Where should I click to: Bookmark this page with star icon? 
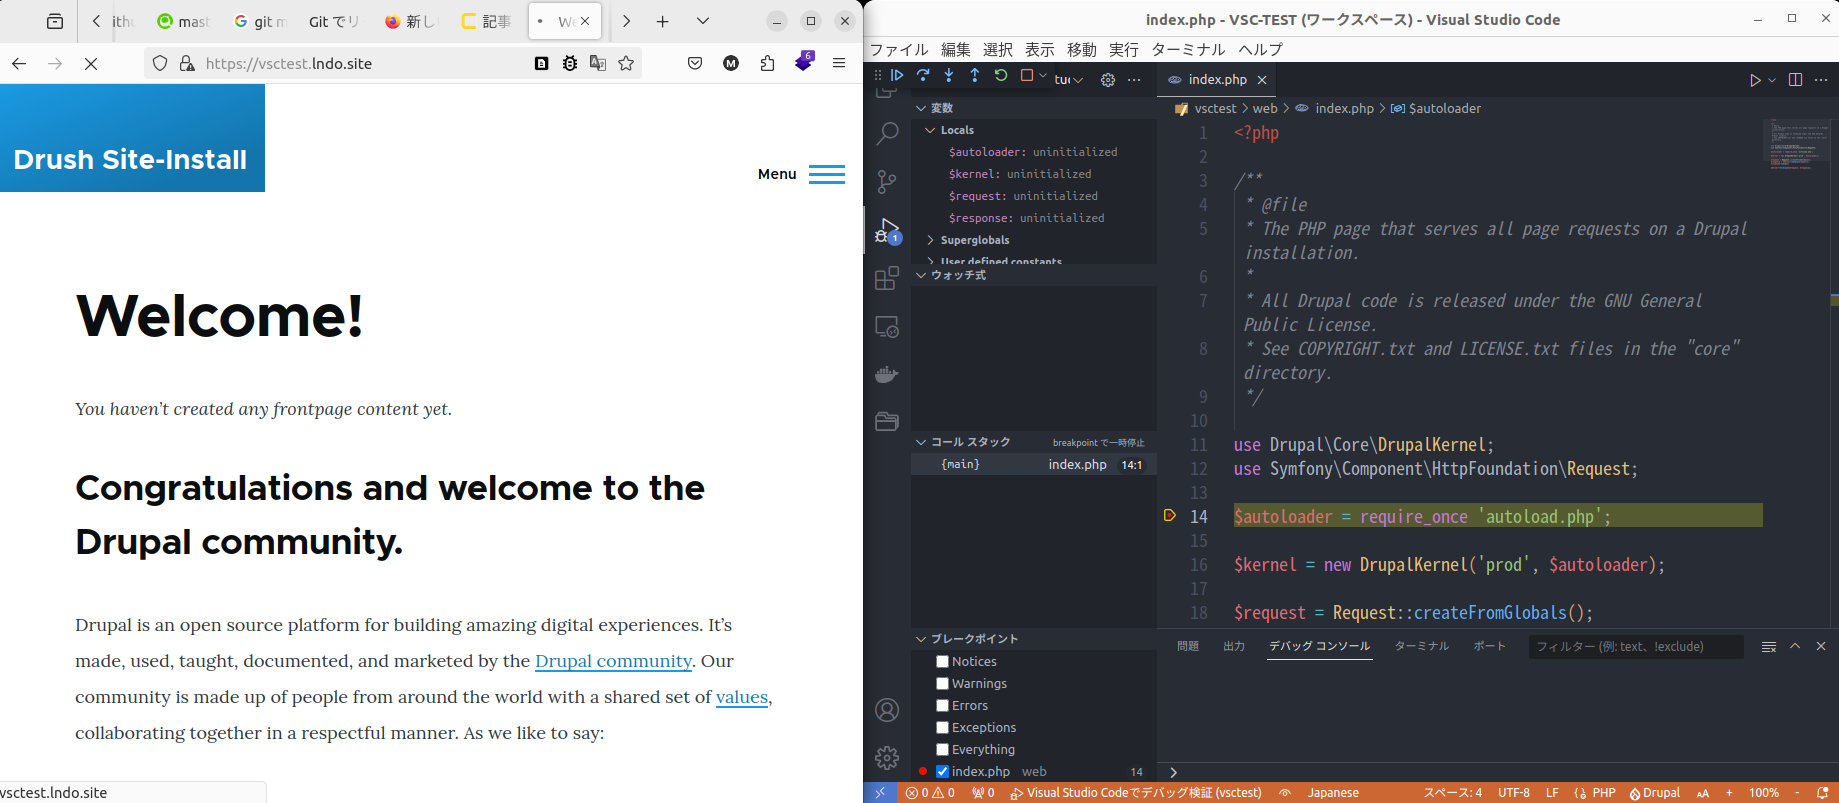tap(626, 63)
